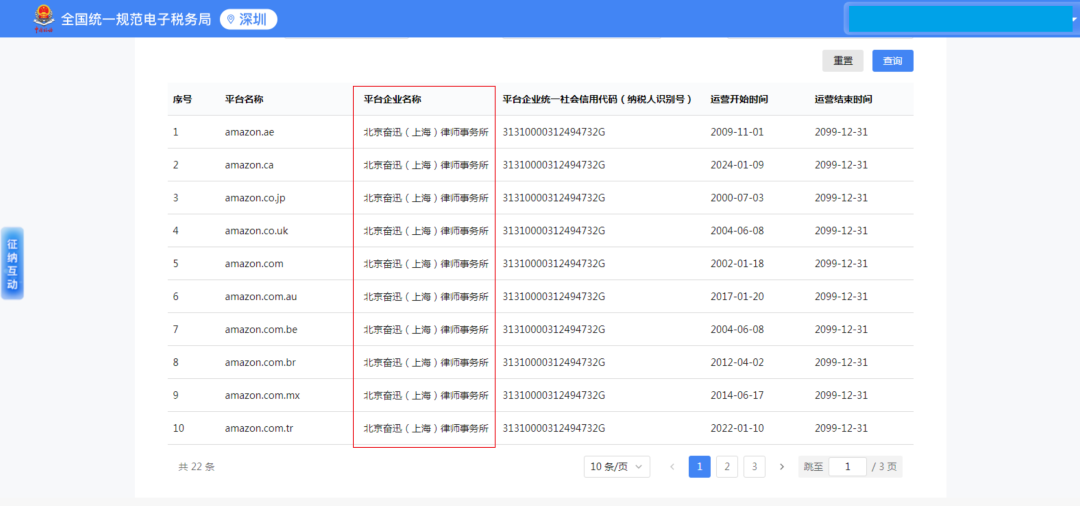The width and height of the screenshot is (1080, 506).
Task: Open the 征纳互动 side panel
Action: (x=12, y=263)
